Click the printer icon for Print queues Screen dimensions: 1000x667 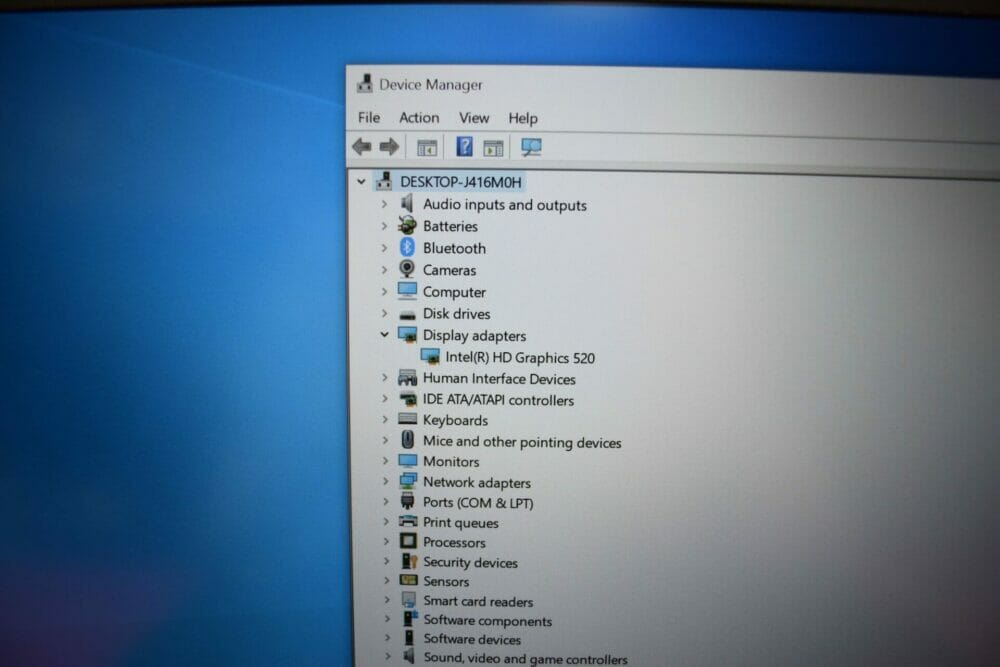coord(408,522)
